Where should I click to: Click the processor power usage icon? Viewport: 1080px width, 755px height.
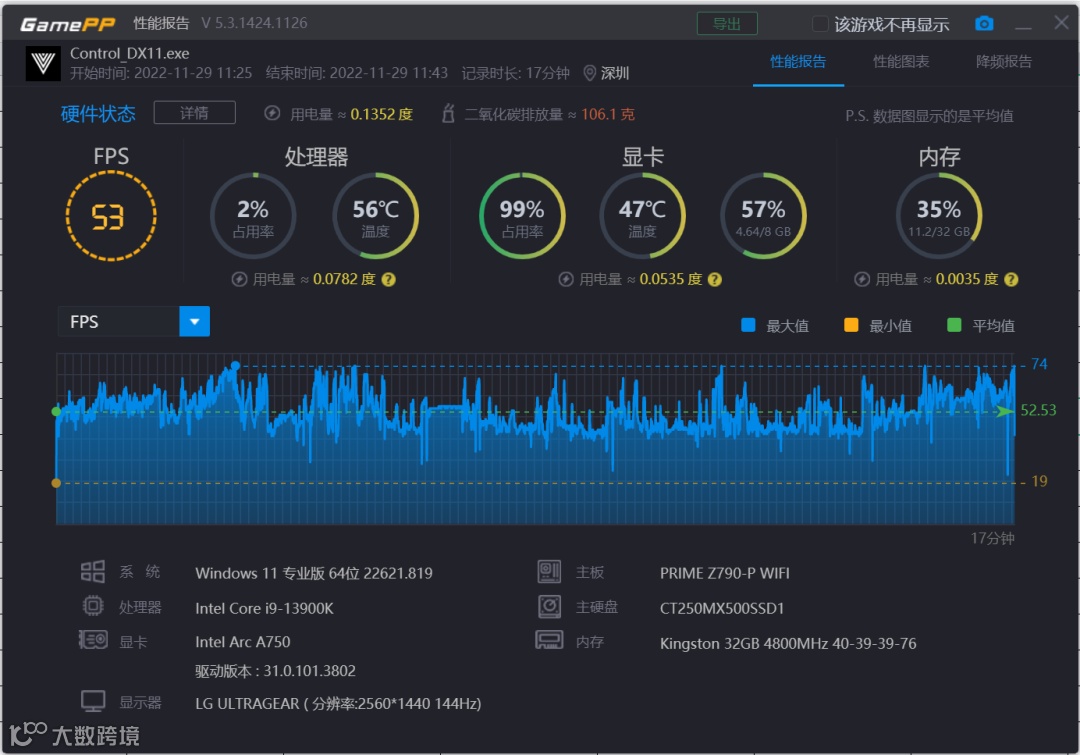coord(239,279)
